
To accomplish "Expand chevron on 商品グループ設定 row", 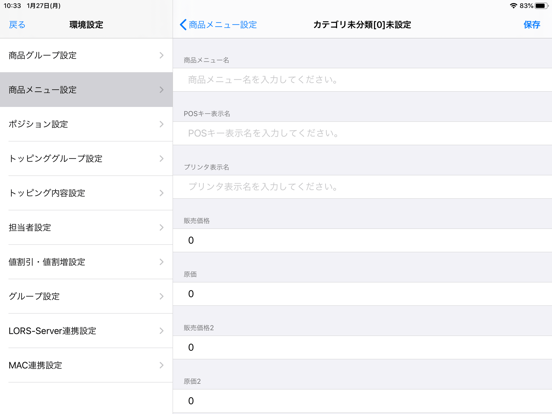I will [x=161, y=55].
